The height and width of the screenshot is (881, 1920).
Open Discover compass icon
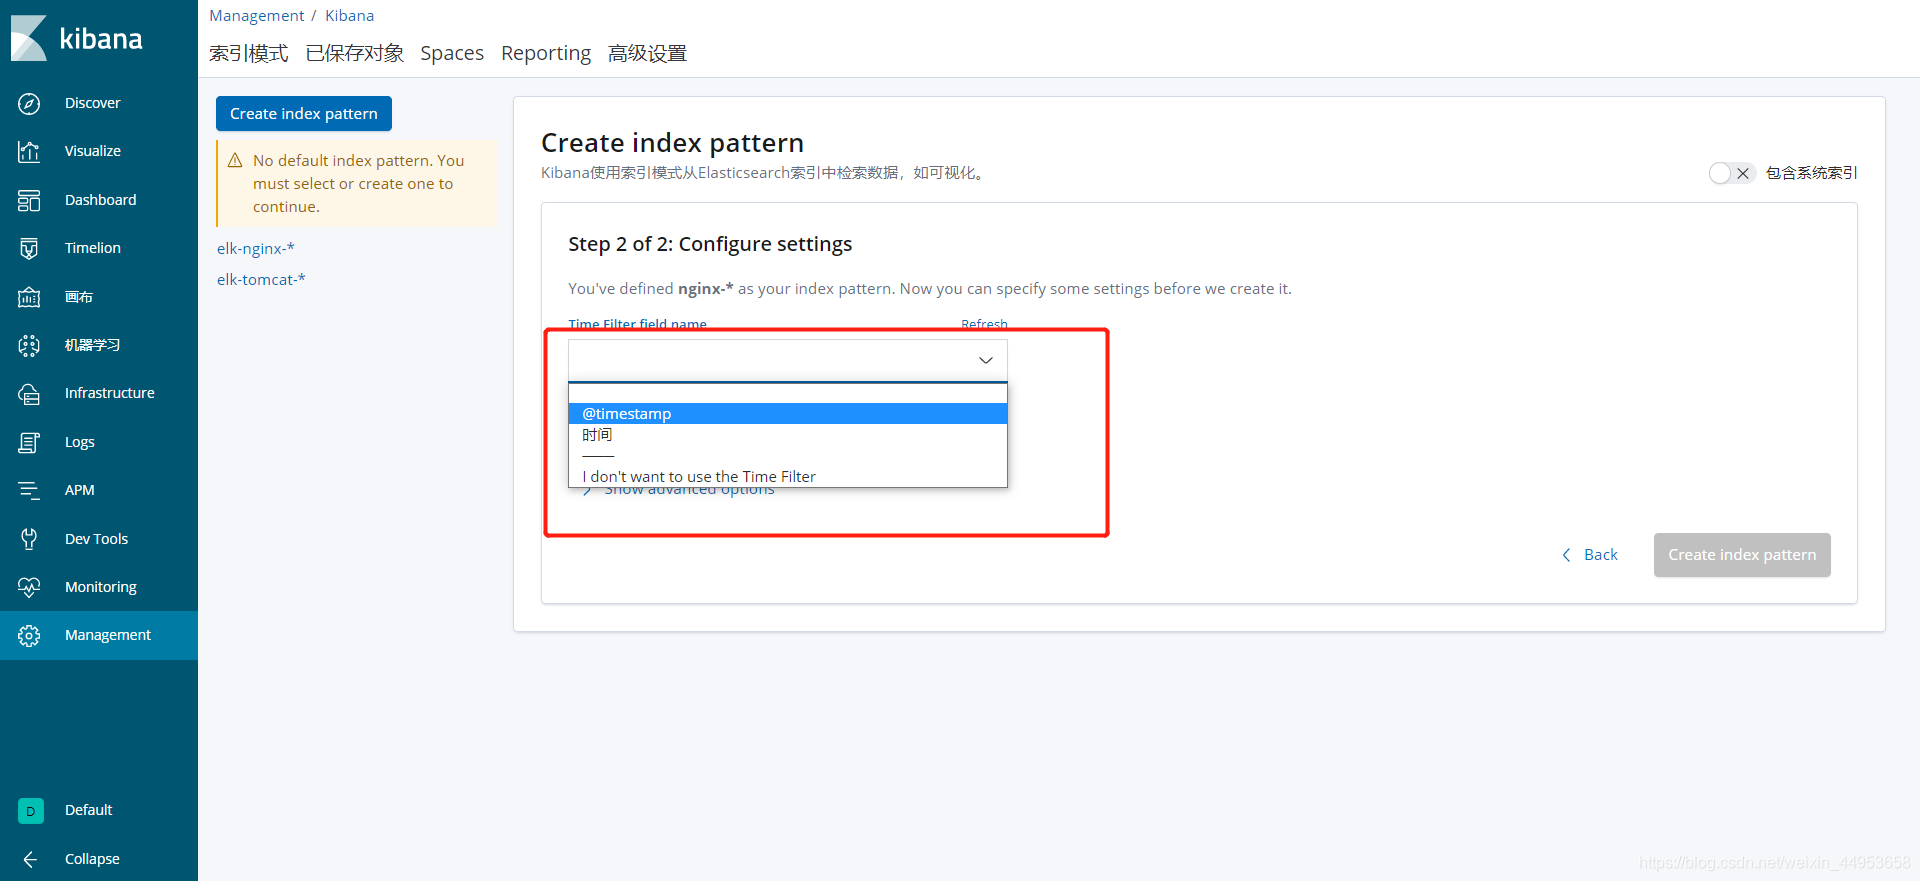(x=29, y=103)
